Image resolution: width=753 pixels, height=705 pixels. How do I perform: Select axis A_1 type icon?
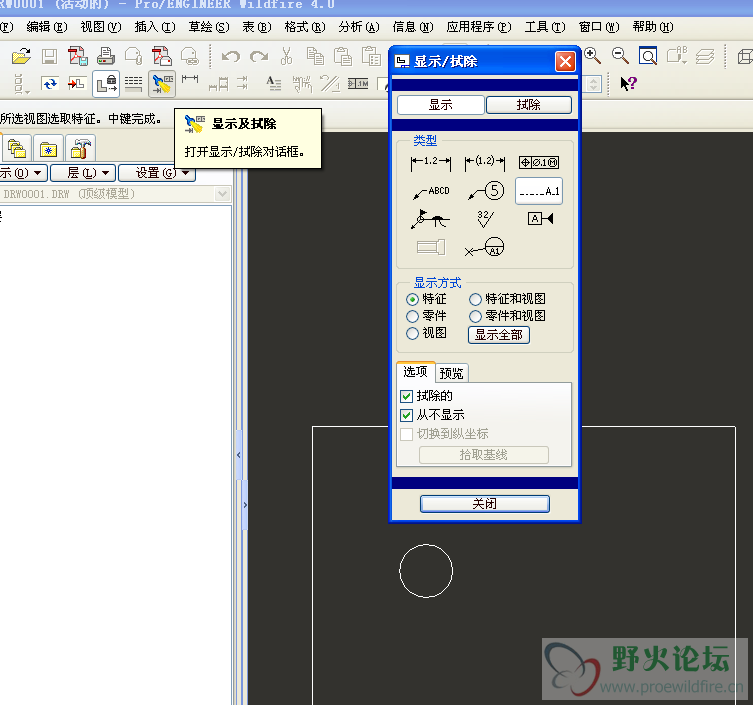point(539,192)
